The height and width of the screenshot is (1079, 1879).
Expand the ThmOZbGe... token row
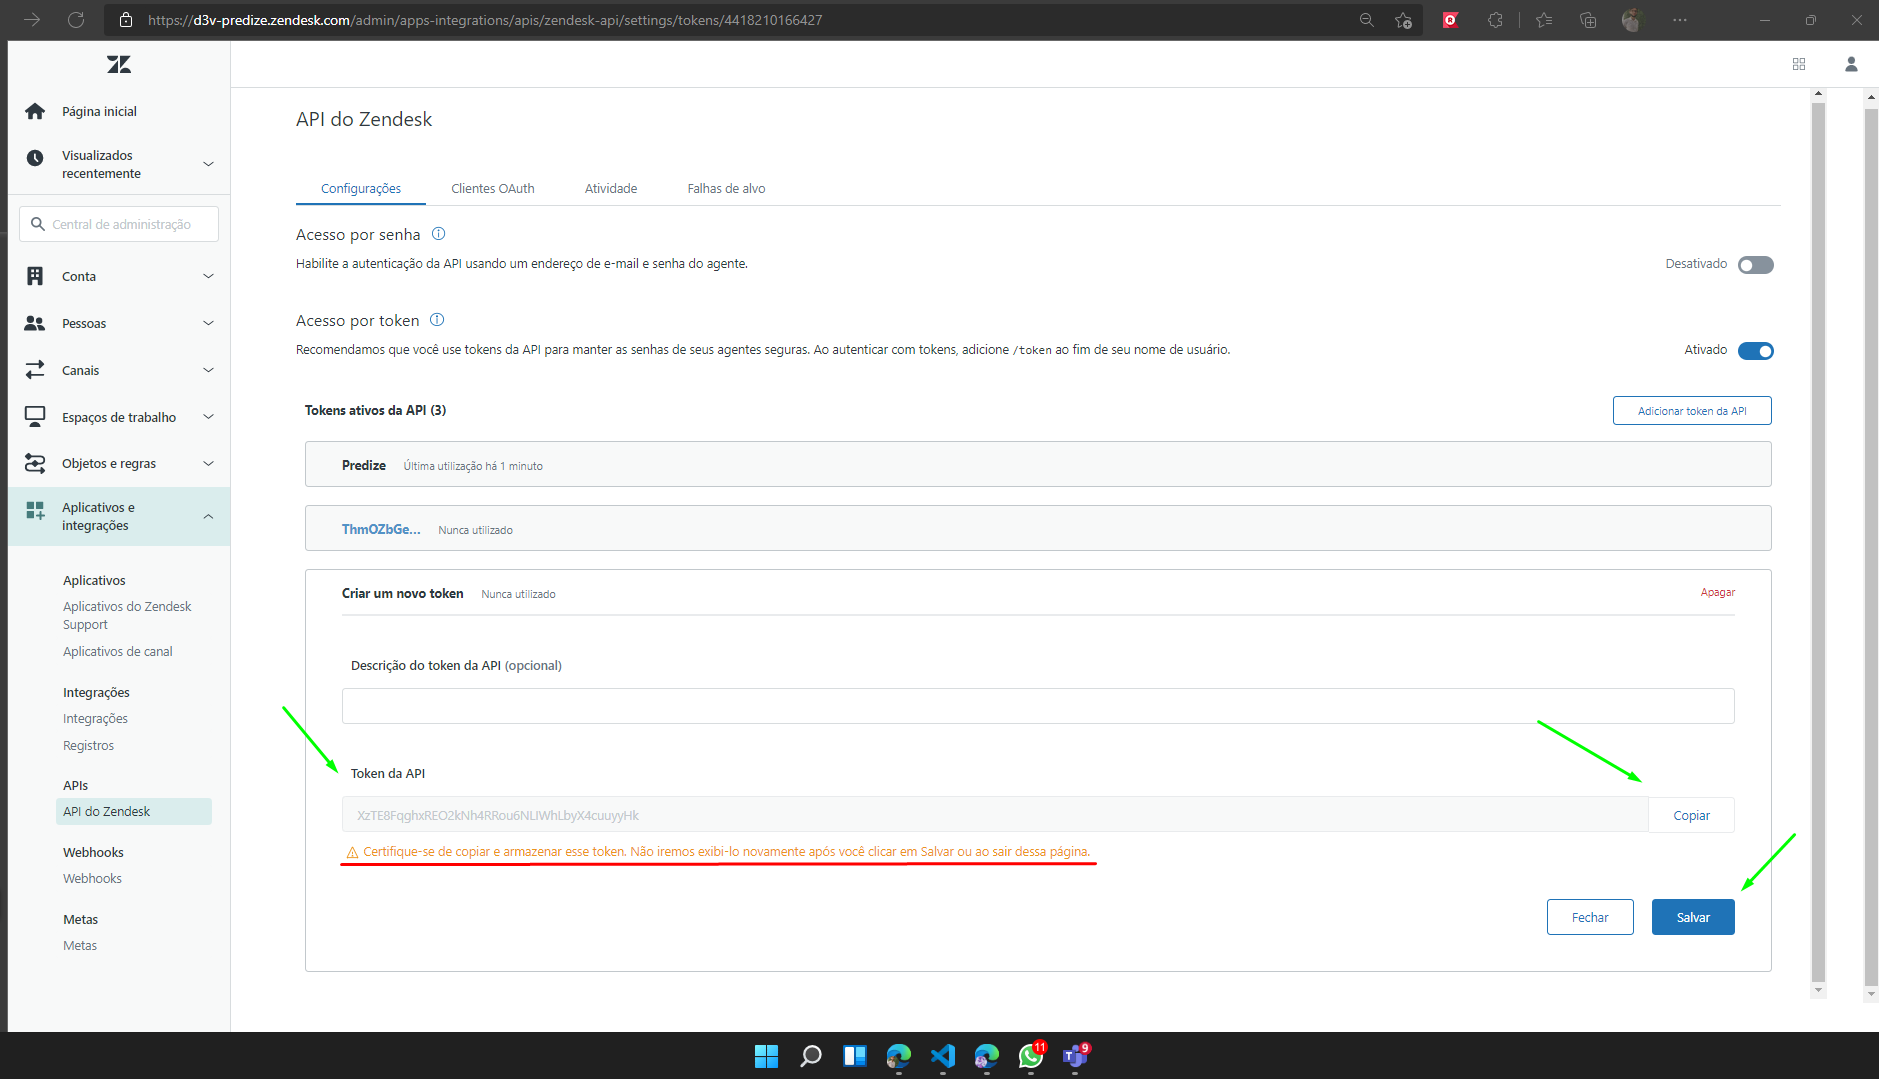[x=1038, y=528]
